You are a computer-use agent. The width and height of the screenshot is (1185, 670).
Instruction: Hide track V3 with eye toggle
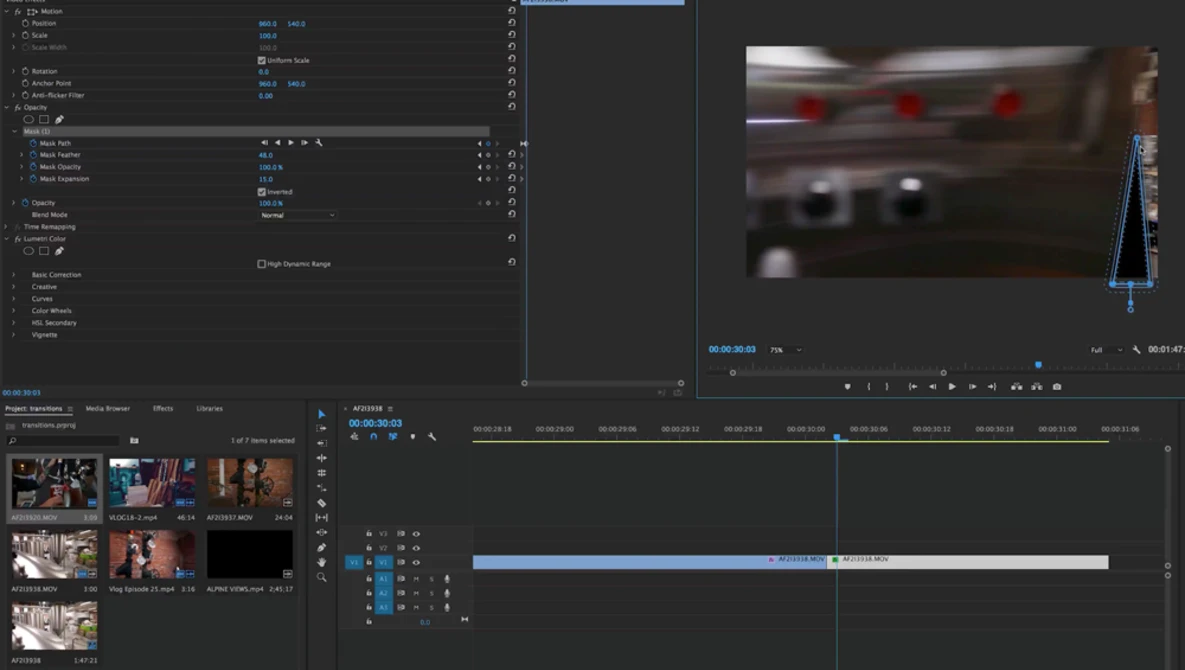[x=416, y=534]
